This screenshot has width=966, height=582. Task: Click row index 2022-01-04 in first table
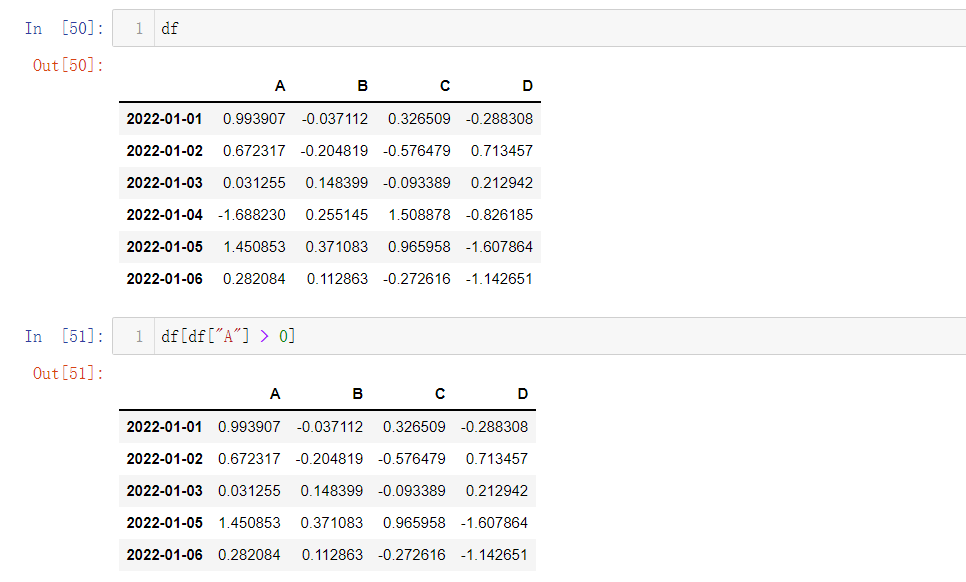(x=164, y=215)
